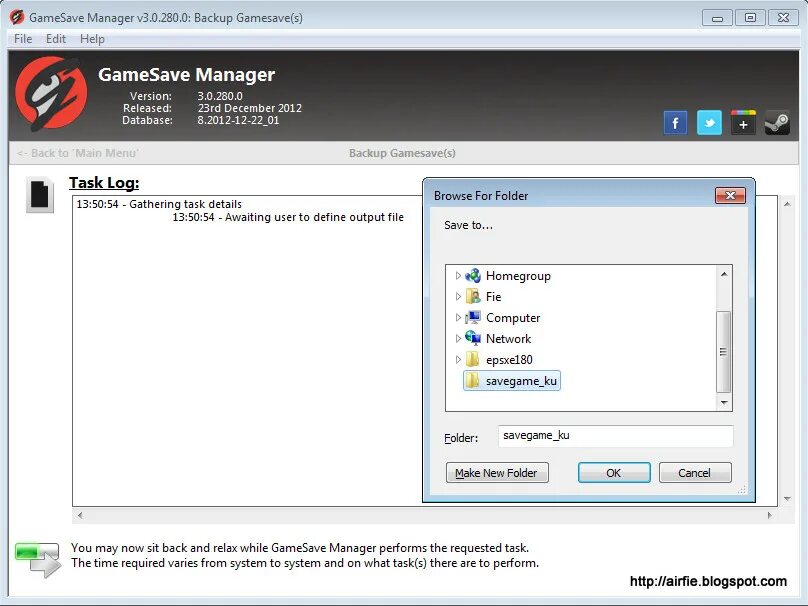Image resolution: width=808 pixels, height=606 pixels.
Task: Click inside the Folder name input field
Action: tap(614, 436)
